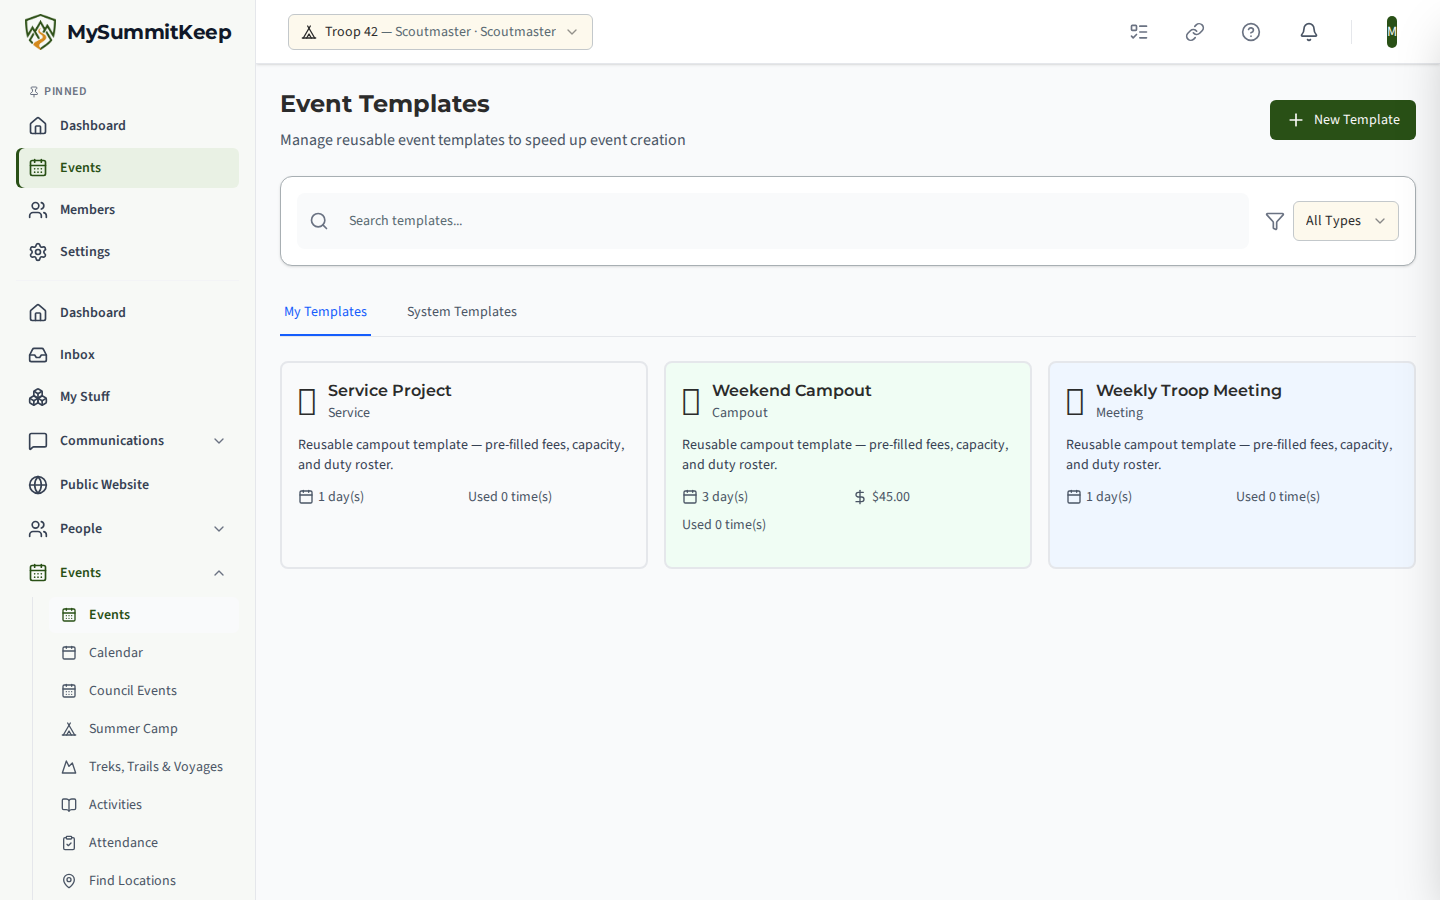Switch to the System Templates tab
The image size is (1440, 900).
[462, 312]
